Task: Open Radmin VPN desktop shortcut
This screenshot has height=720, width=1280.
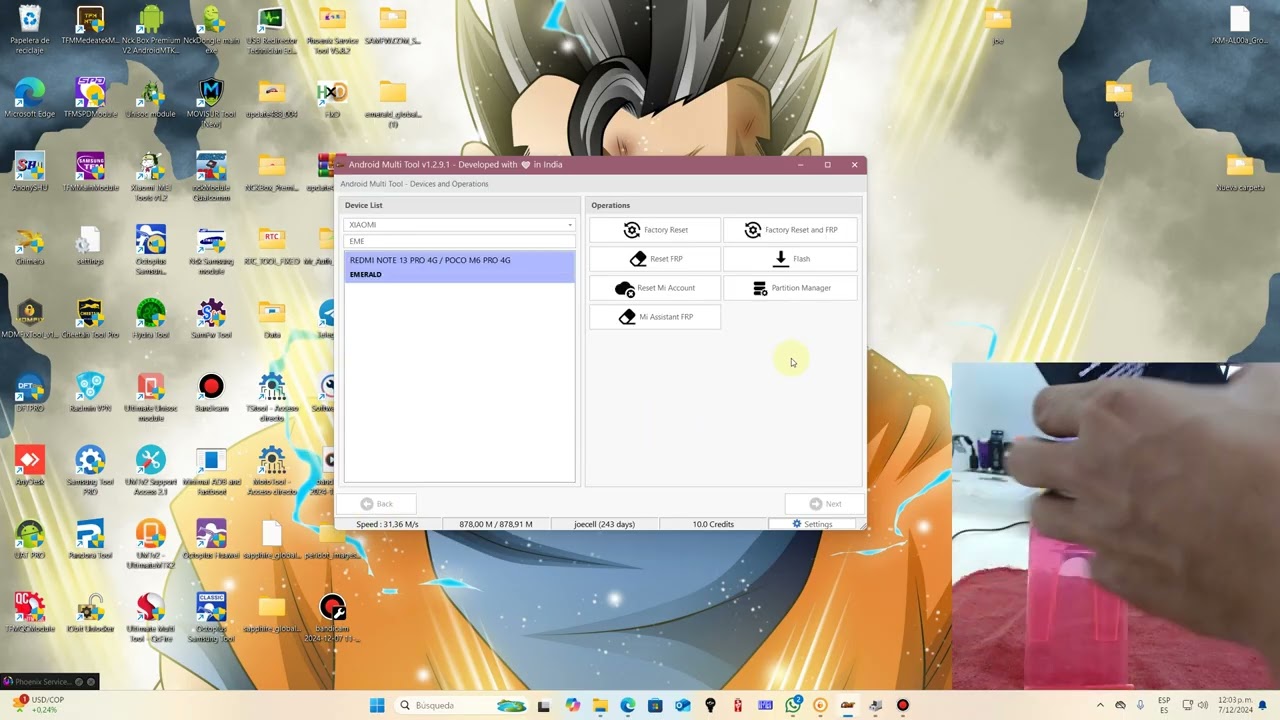Action: tap(90, 393)
